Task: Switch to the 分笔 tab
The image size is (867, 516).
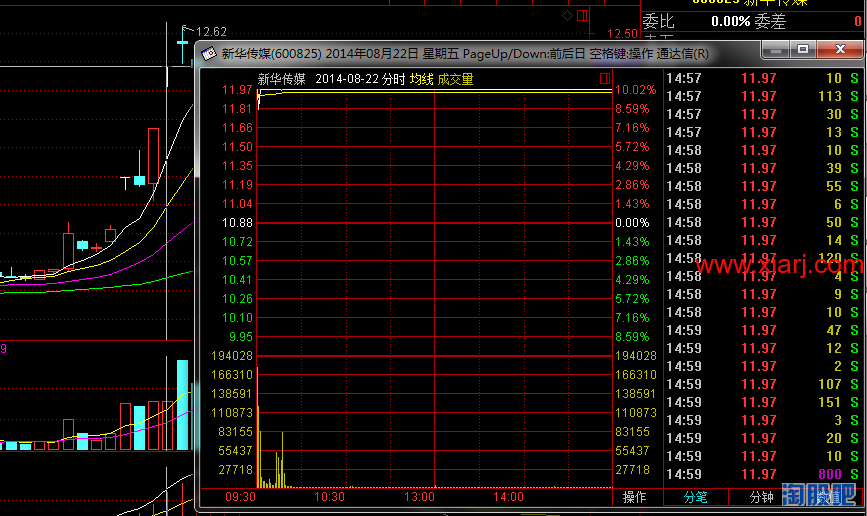Action: pos(696,497)
